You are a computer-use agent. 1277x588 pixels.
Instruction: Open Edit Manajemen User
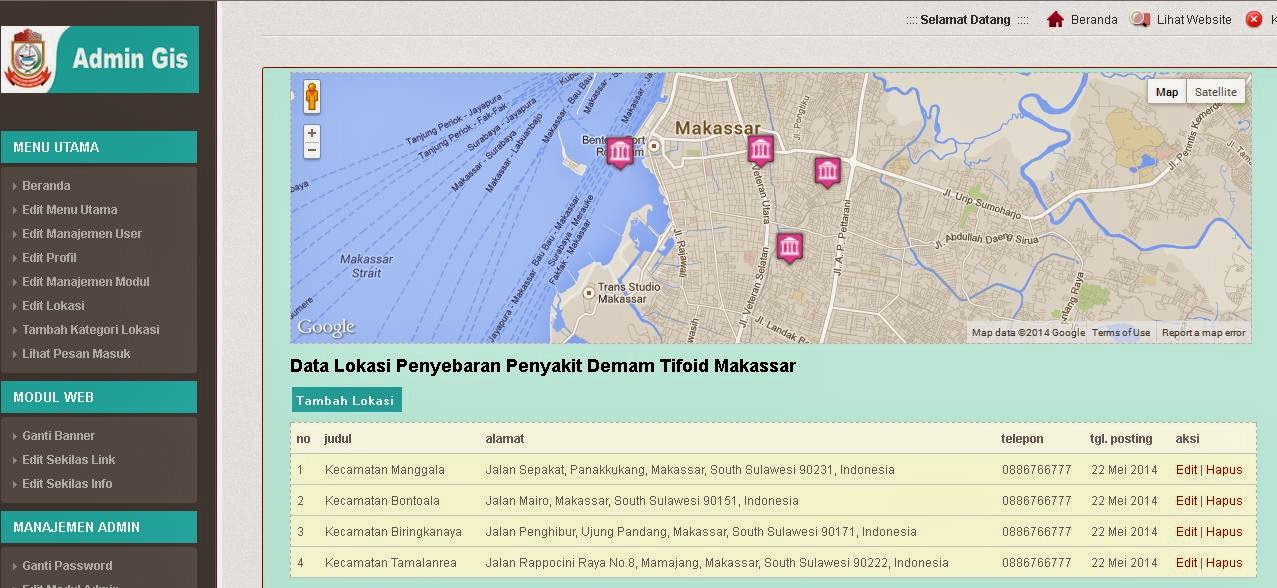(82, 234)
